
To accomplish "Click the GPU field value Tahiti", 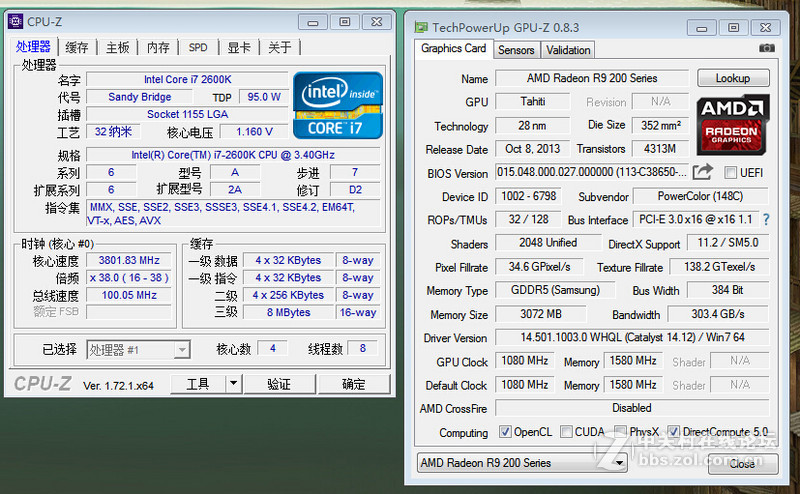I will point(533,102).
